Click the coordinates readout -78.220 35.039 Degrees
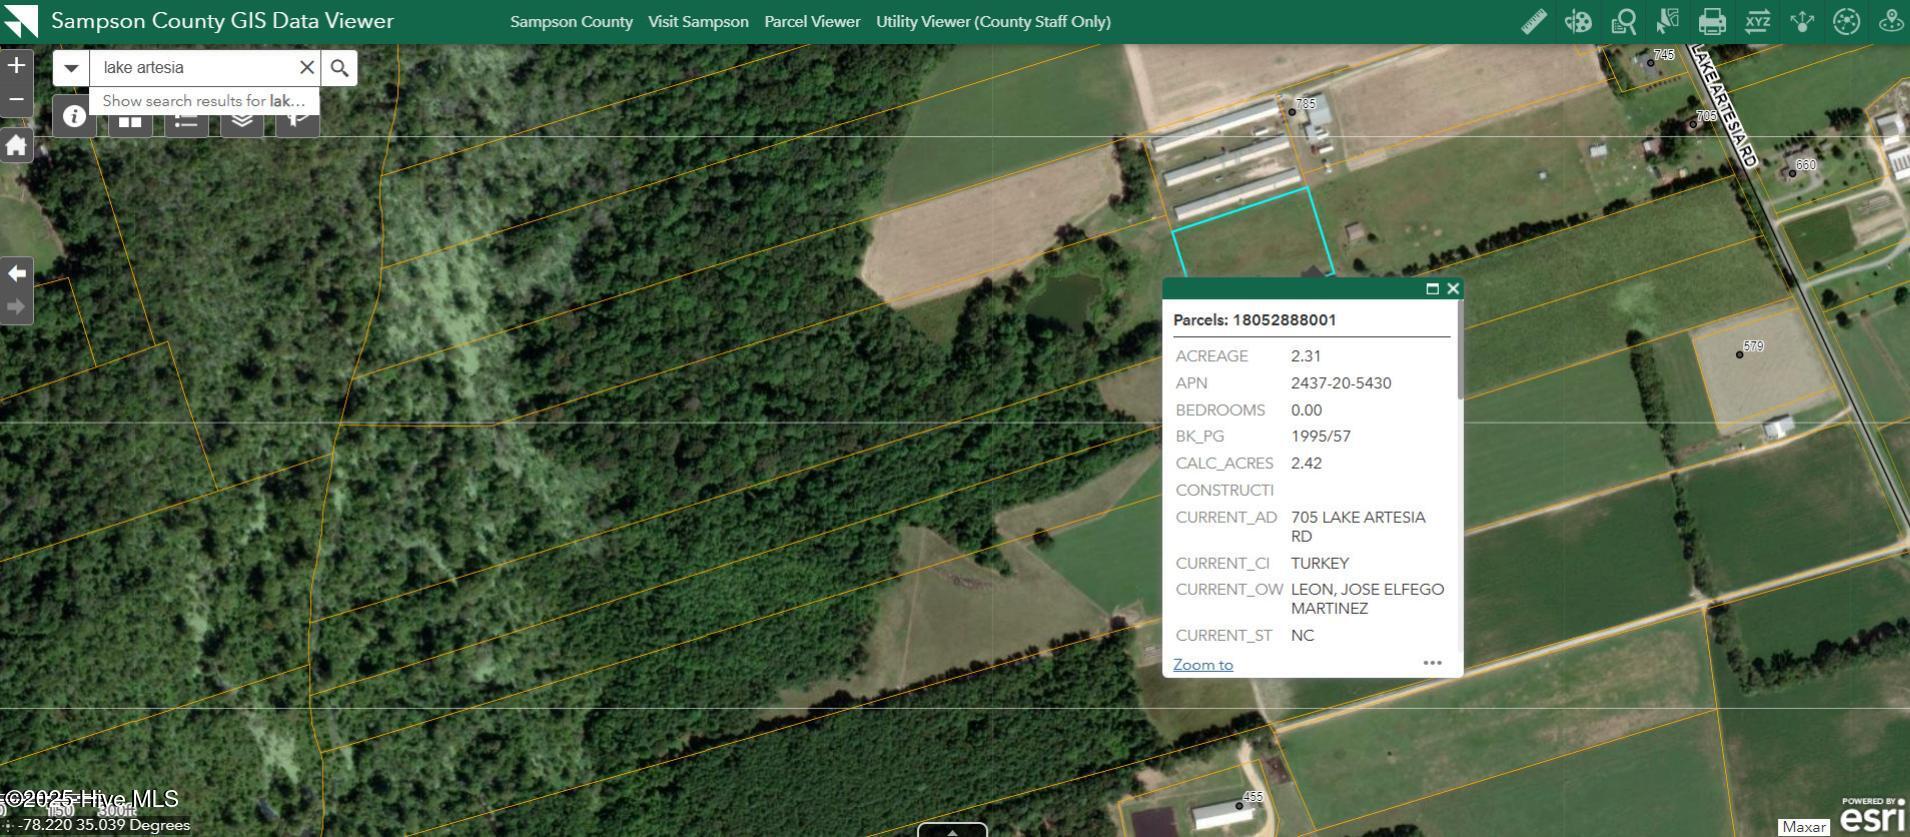 coord(106,825)
